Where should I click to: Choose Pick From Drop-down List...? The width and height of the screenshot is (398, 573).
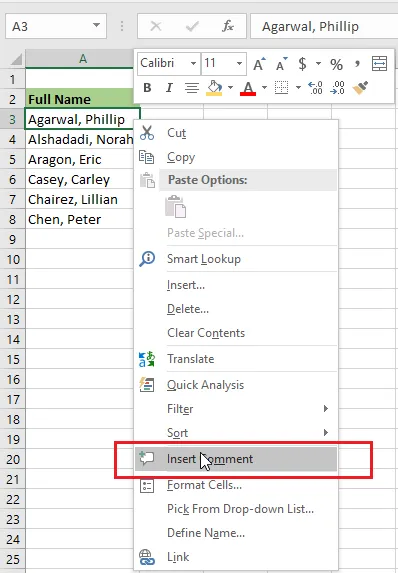236,509
